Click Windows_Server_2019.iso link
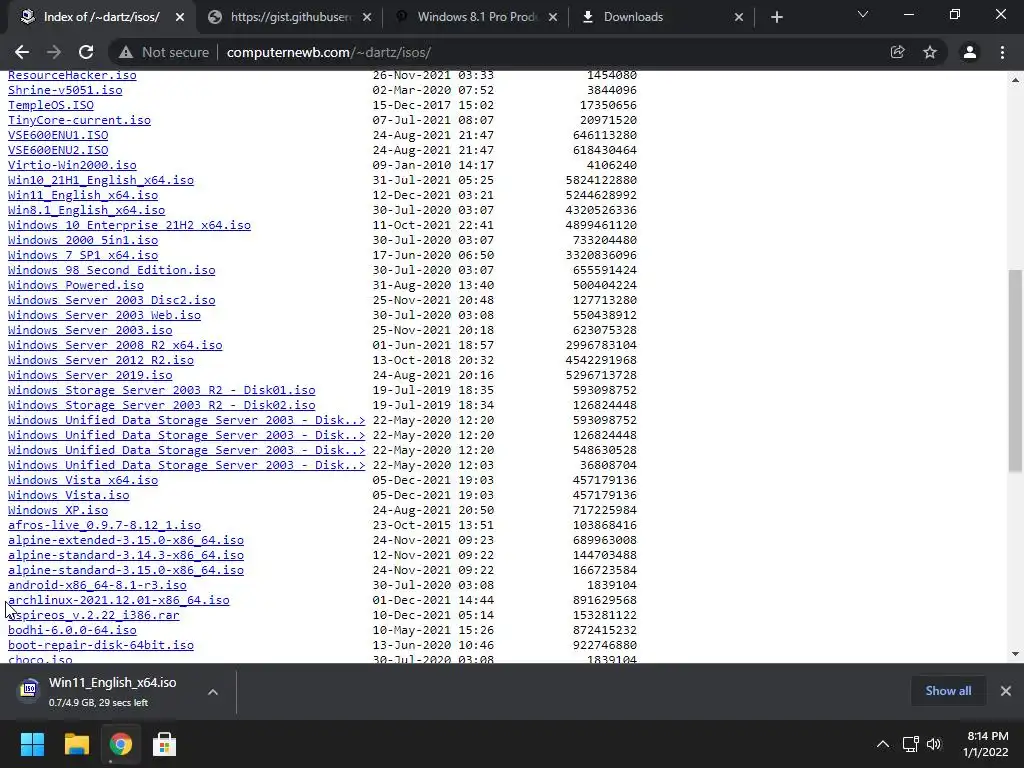This screenshot has width=1024, height=768. pyautogui.click(x=90, y=376)
